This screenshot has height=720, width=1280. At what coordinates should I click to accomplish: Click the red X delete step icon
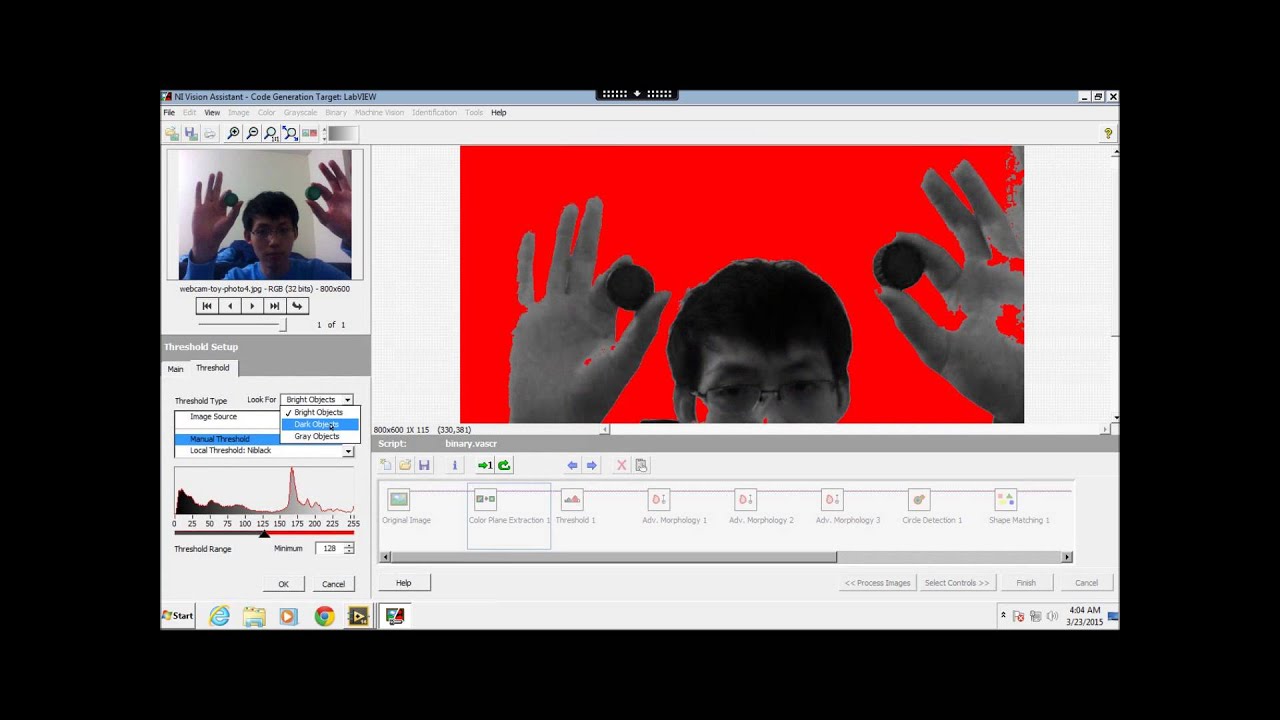pos(621,465)
